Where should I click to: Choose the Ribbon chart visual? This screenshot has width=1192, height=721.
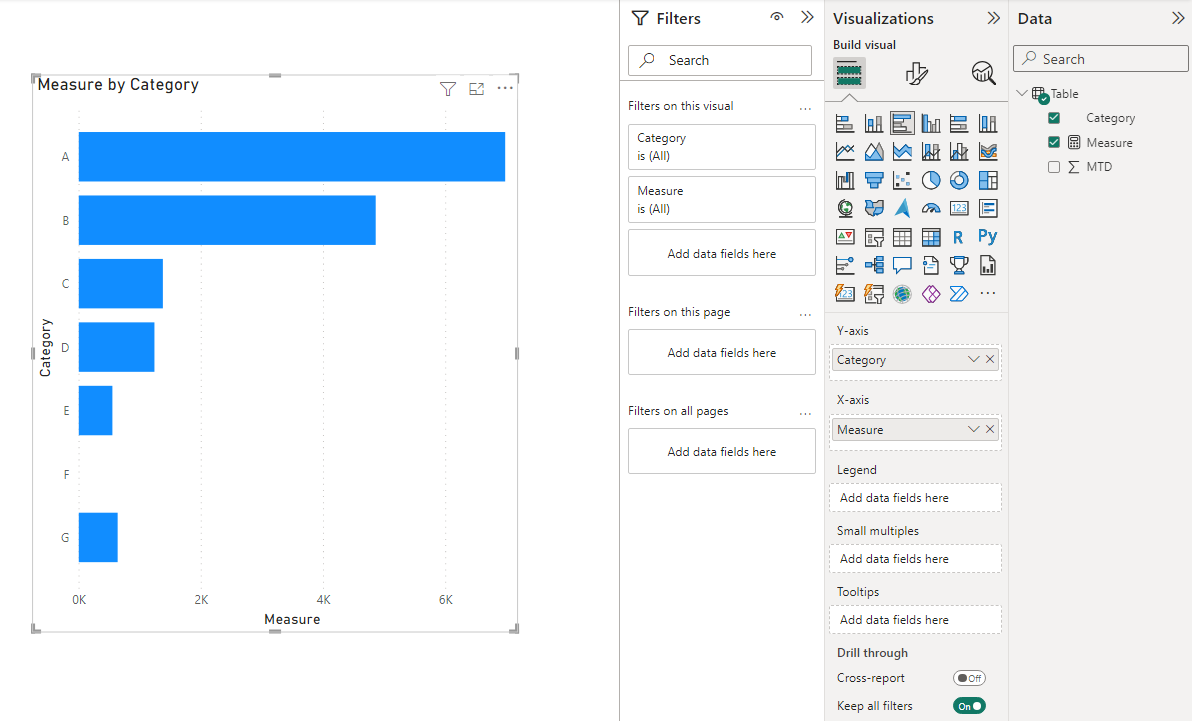click(x=988, y=151)
